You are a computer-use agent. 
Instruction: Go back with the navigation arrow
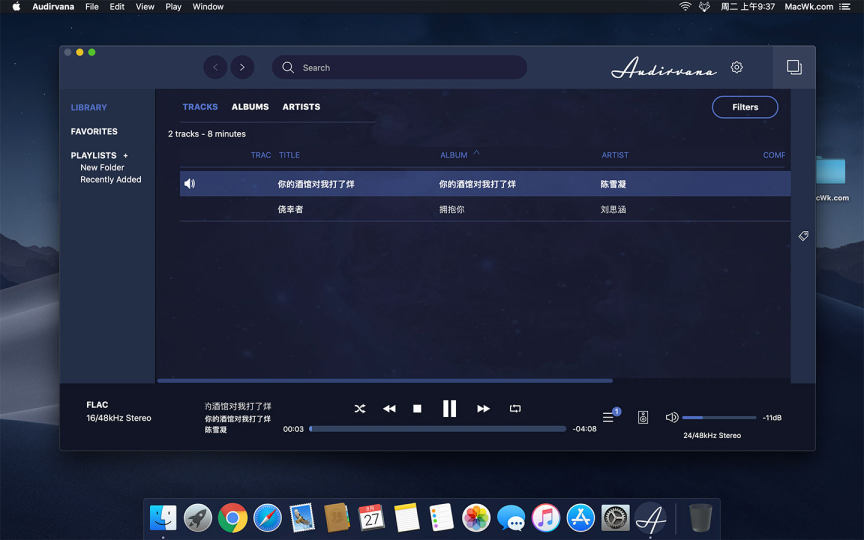[215, 67]
